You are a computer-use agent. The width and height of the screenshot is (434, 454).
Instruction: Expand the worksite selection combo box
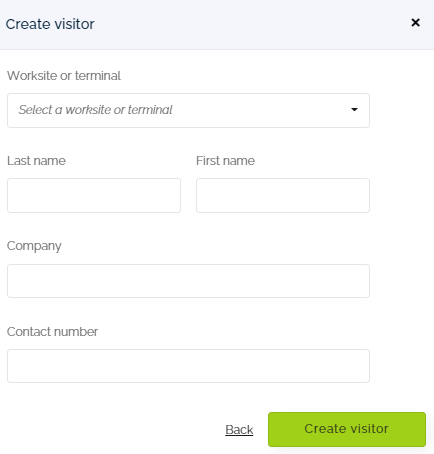188,110
